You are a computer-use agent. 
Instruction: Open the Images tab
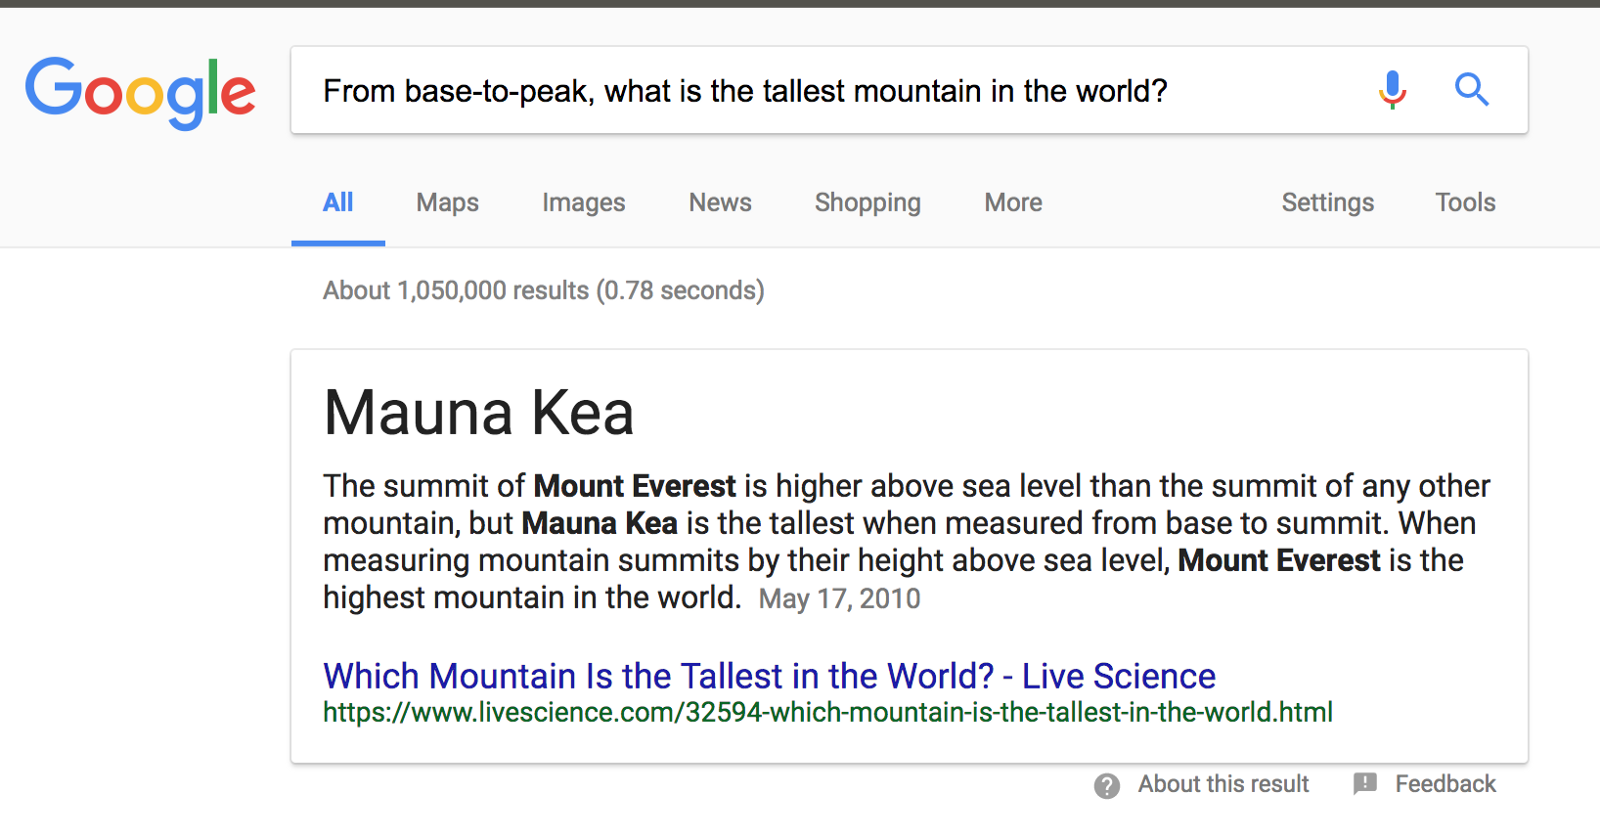[x=583, y=203]
